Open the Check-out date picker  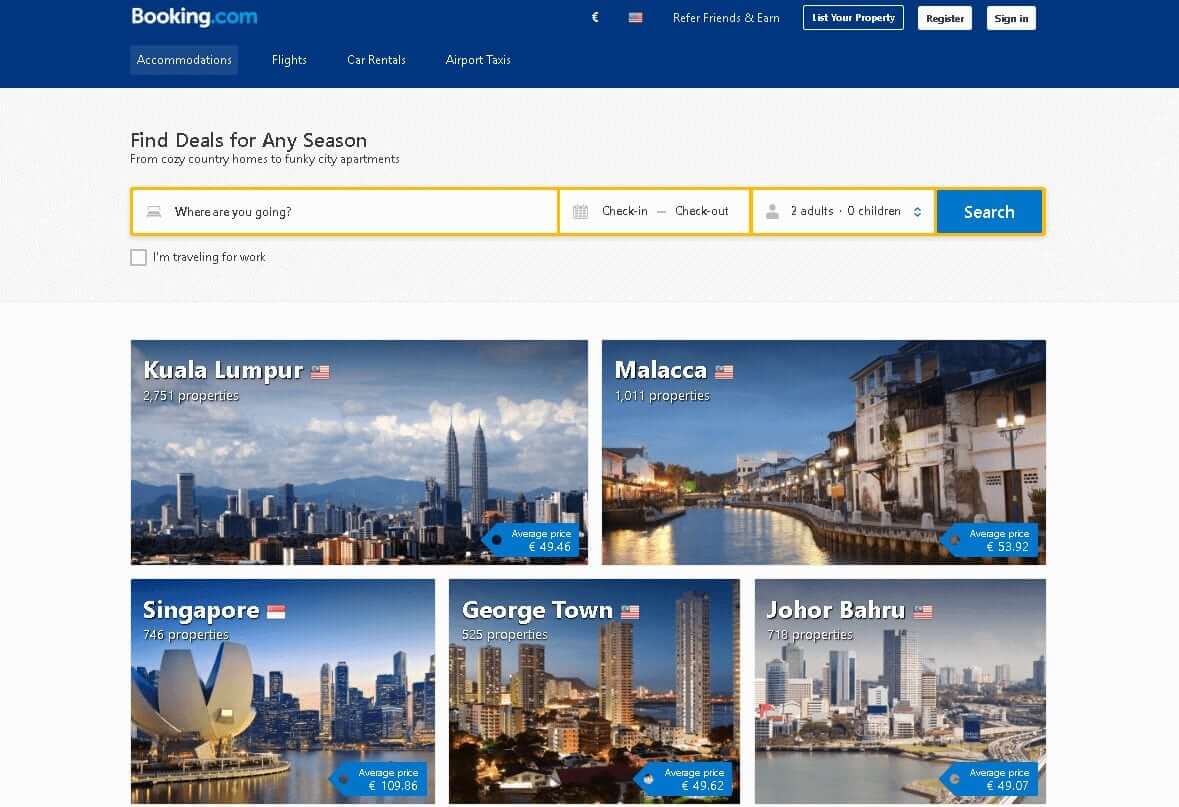(x=702, y=211)
